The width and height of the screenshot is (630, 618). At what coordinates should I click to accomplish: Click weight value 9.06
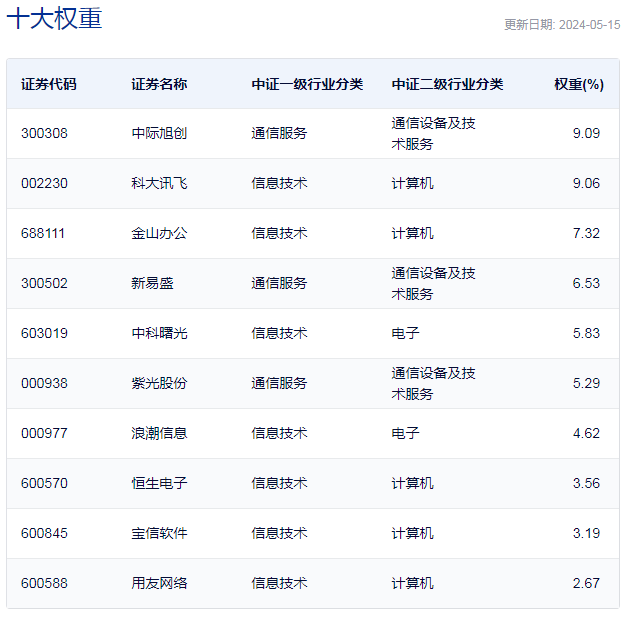click(586, 183)
